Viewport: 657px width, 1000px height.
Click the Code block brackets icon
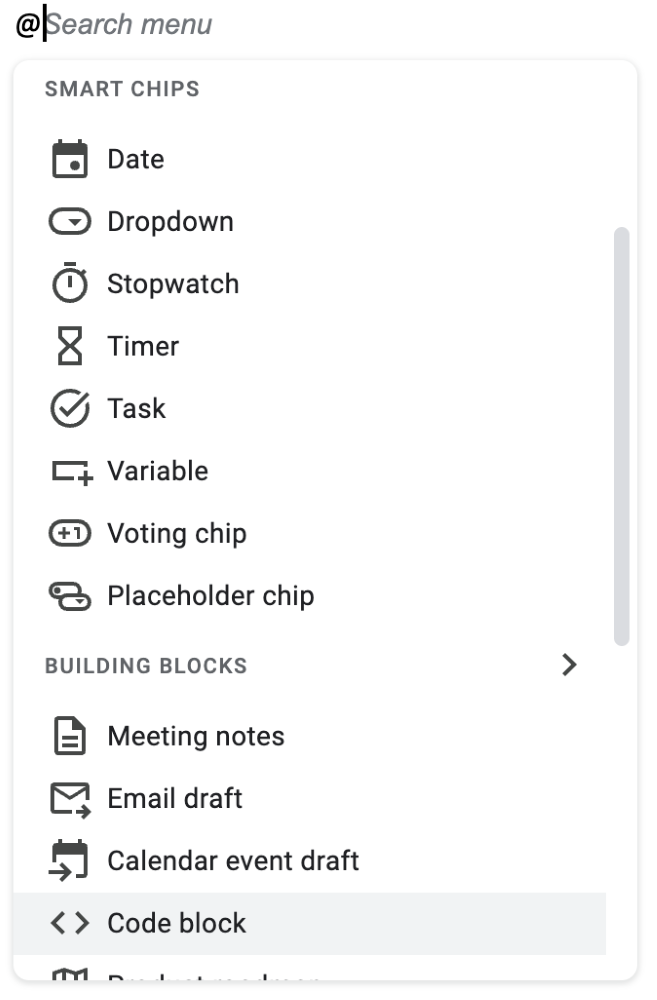click(x=70, y=923)
